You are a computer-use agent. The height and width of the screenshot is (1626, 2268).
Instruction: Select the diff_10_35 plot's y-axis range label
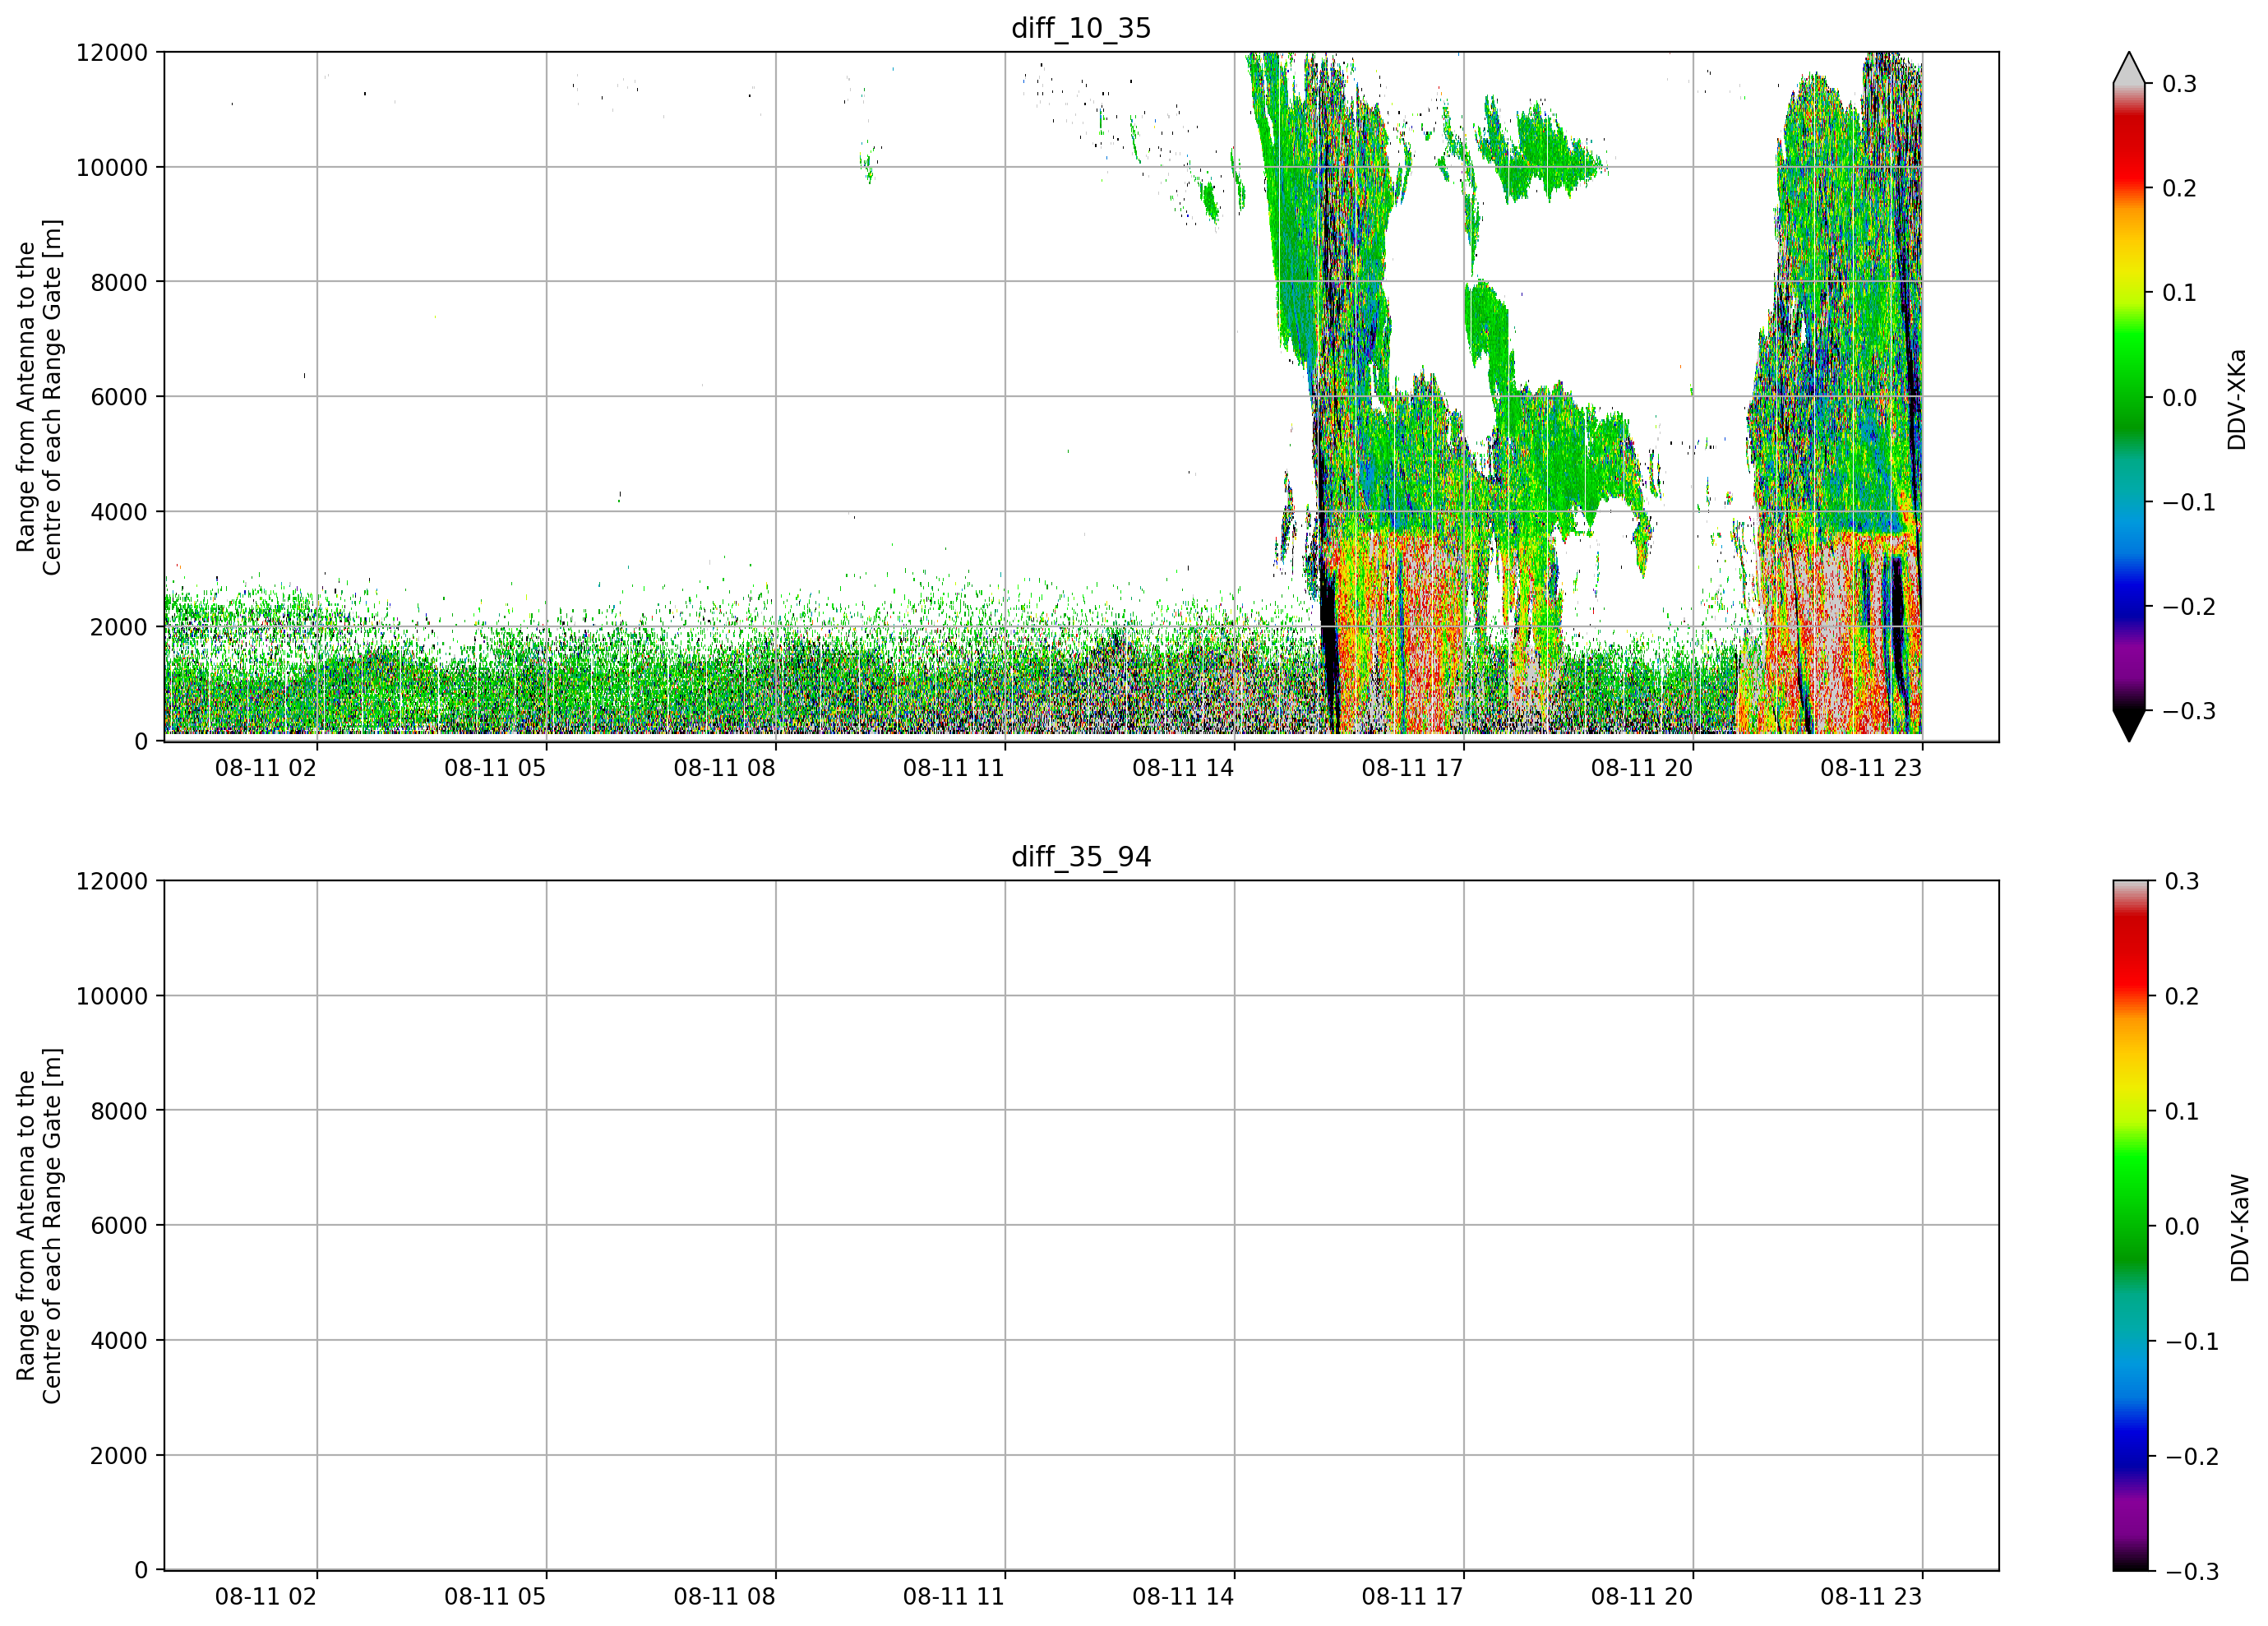tap(39, 397)
